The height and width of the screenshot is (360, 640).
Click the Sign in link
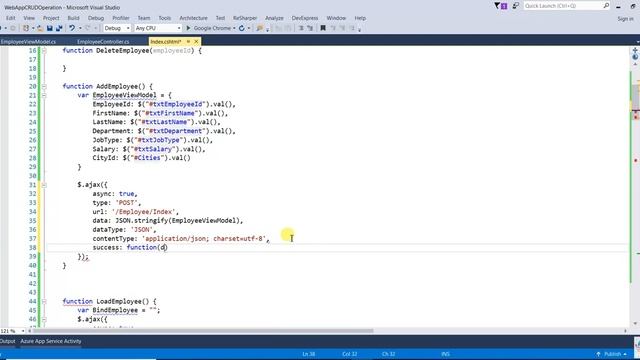(x=625, y=19)
